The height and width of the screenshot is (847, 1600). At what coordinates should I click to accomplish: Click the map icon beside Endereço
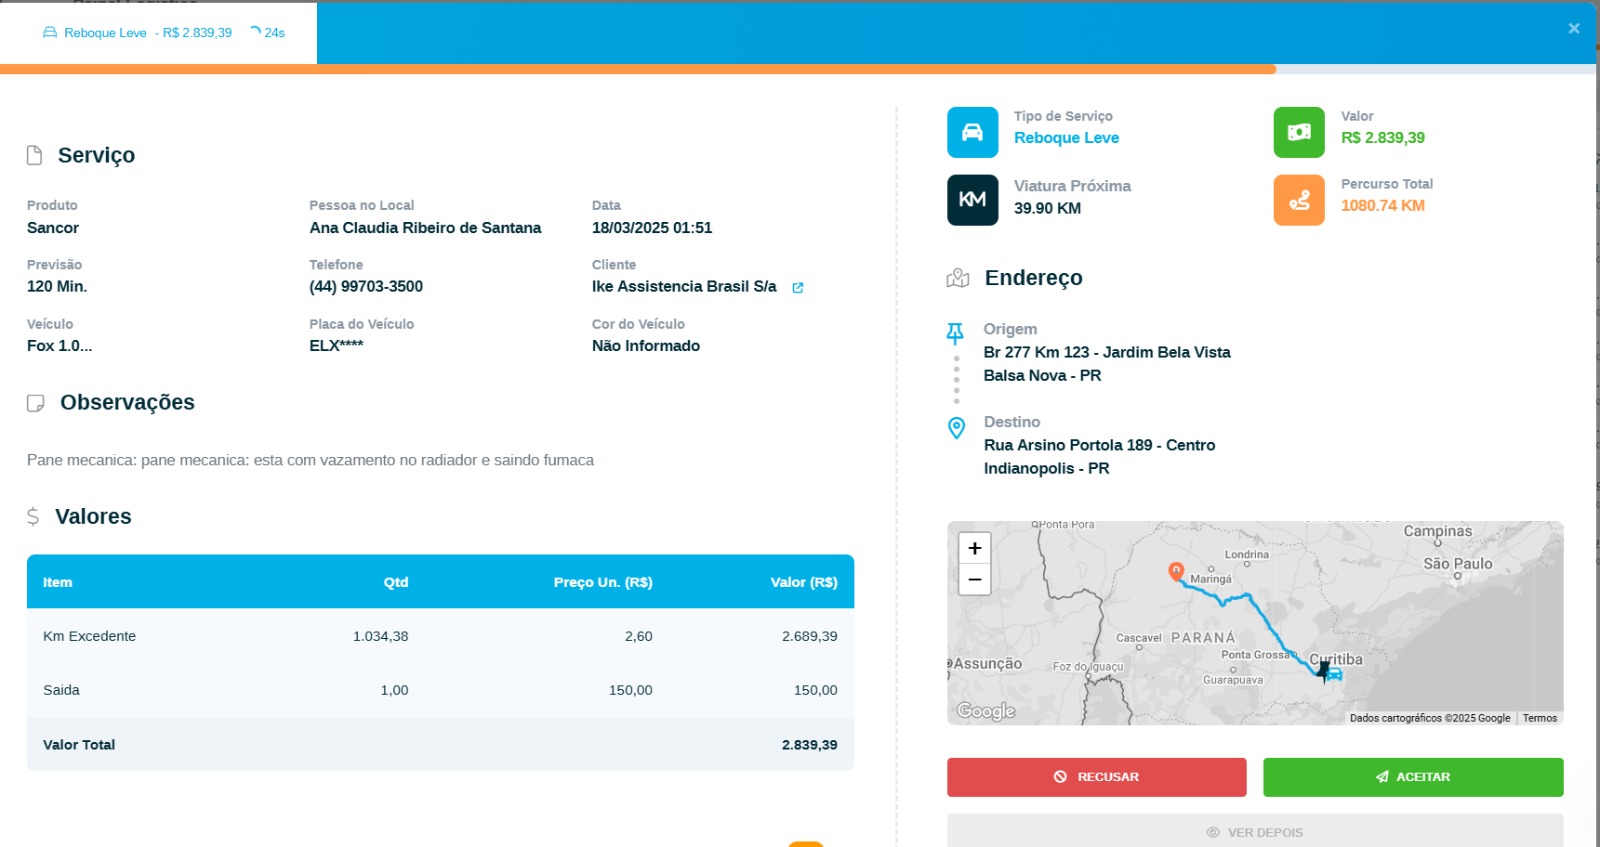pos(958,278)
